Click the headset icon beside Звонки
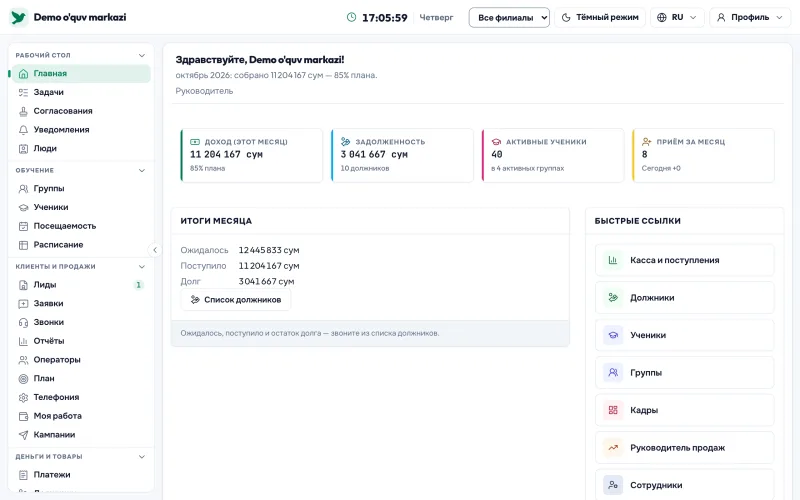800x500 pixels. 23,323
